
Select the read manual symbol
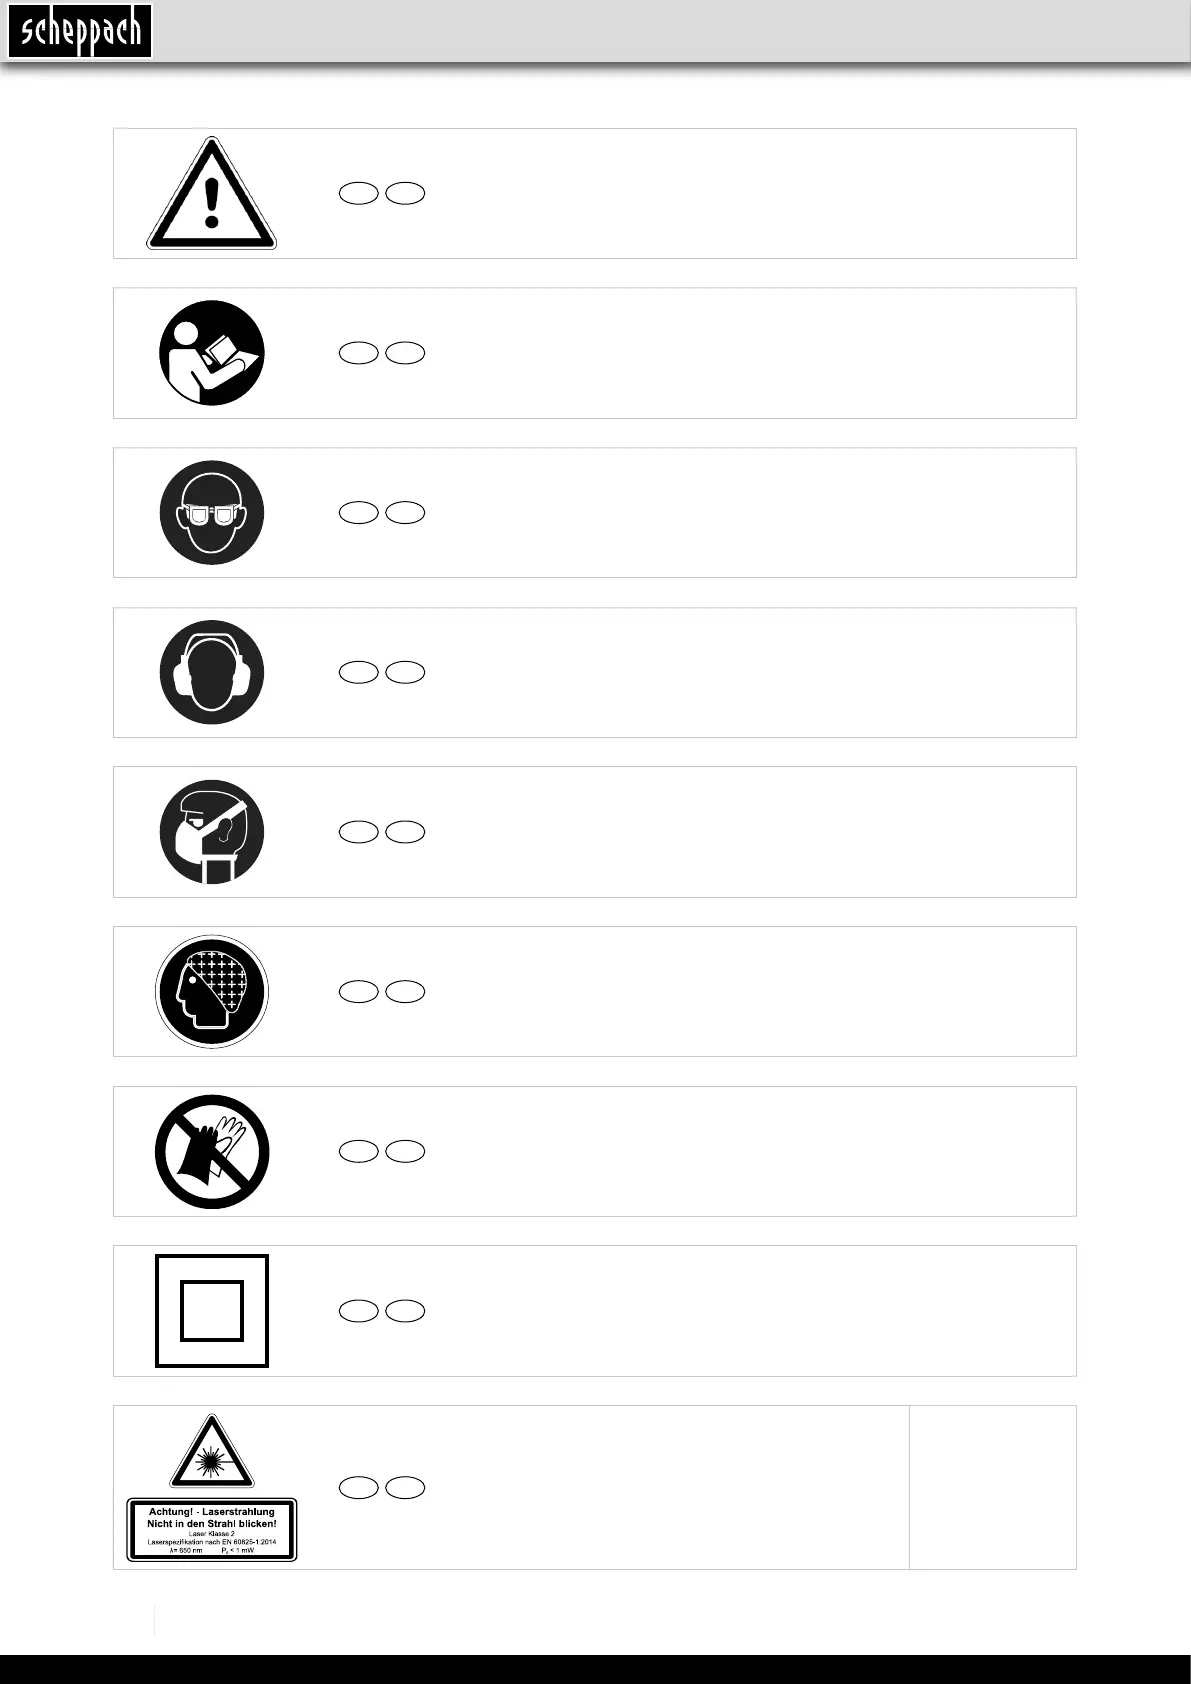211,353
